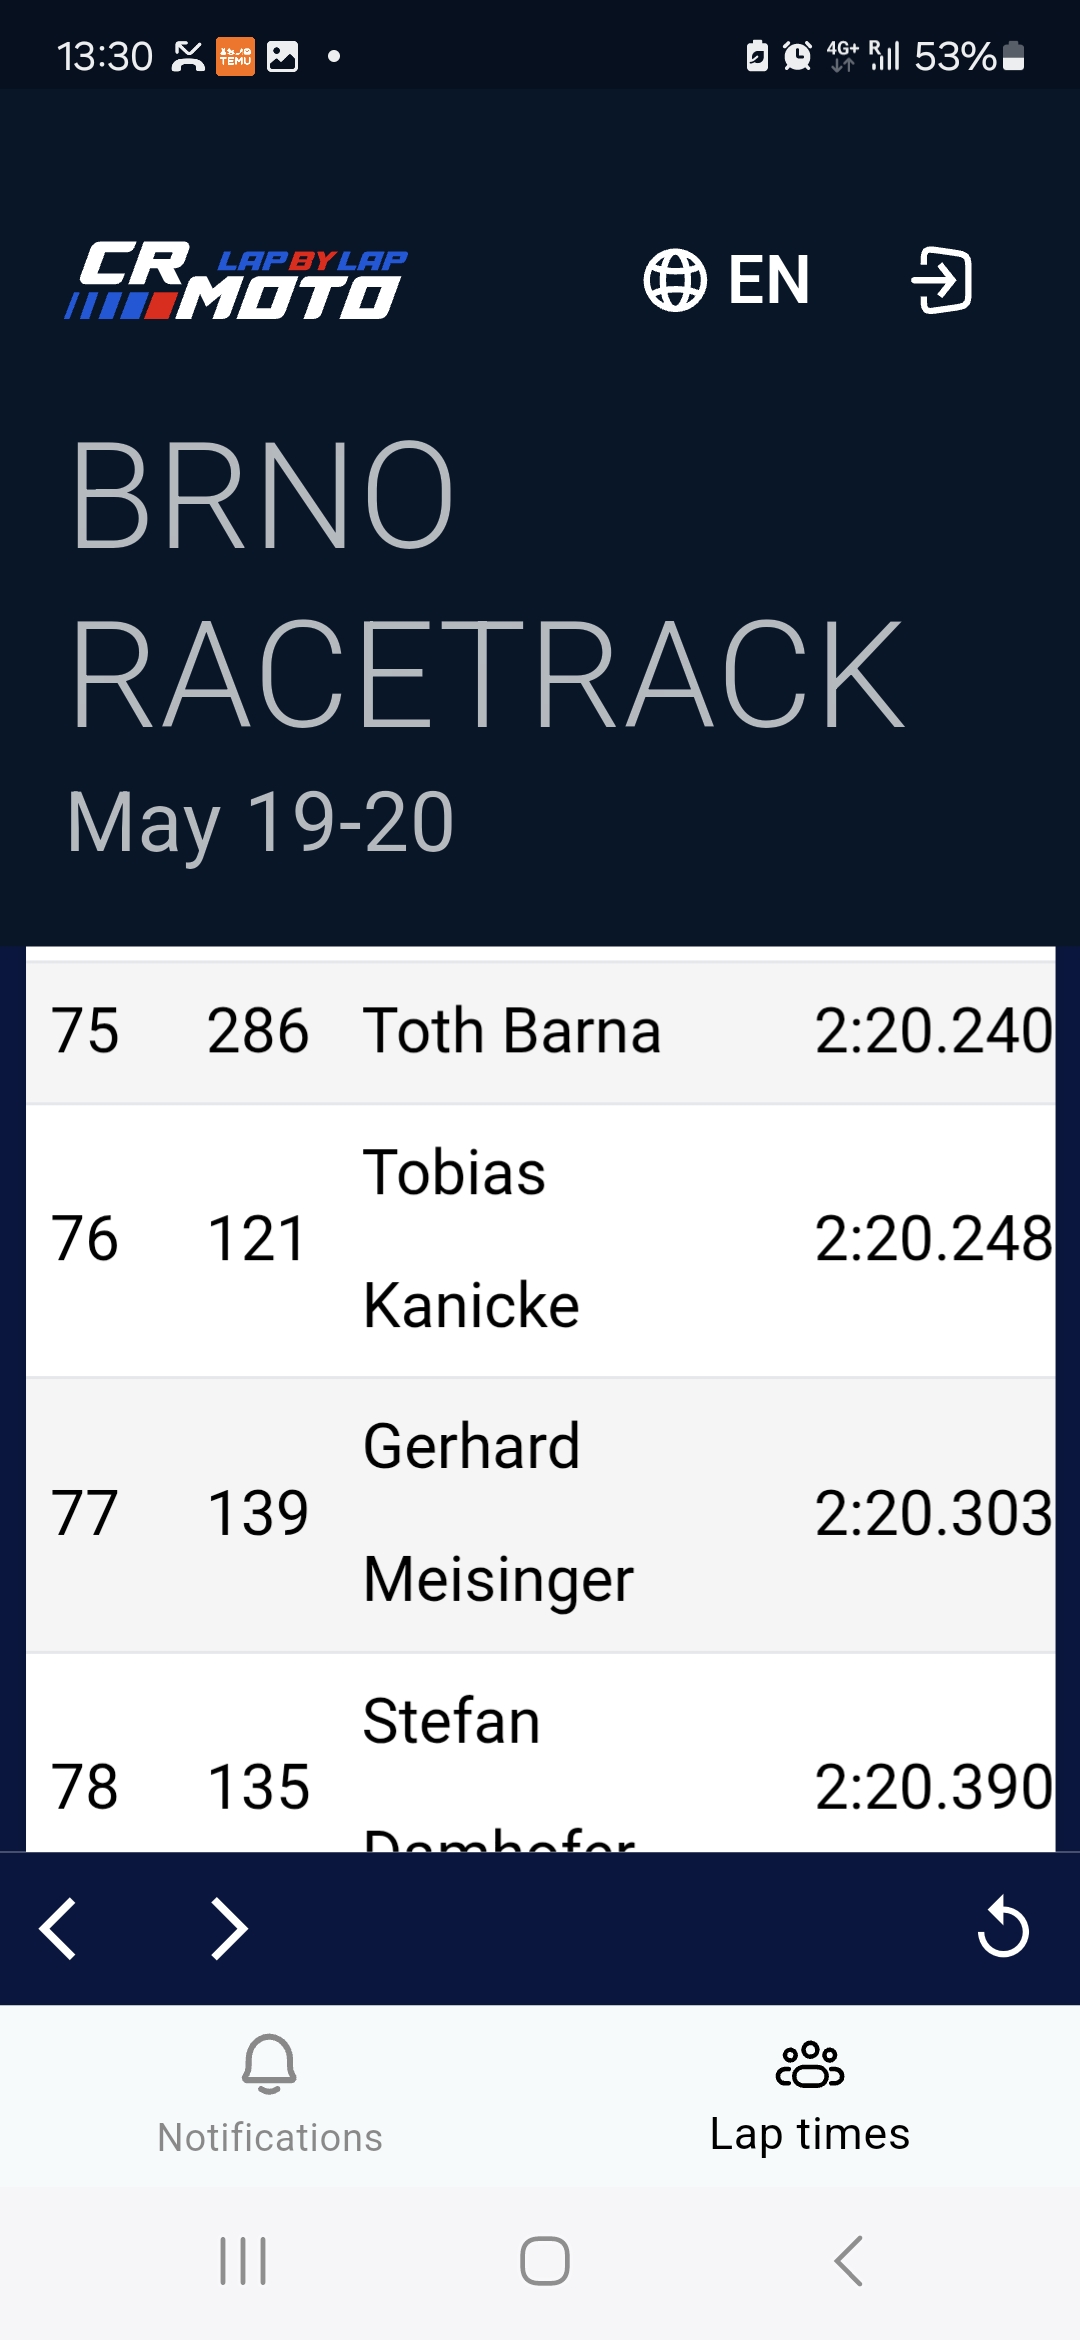Select the Gerhard Meisinger row

(540, 1514)
